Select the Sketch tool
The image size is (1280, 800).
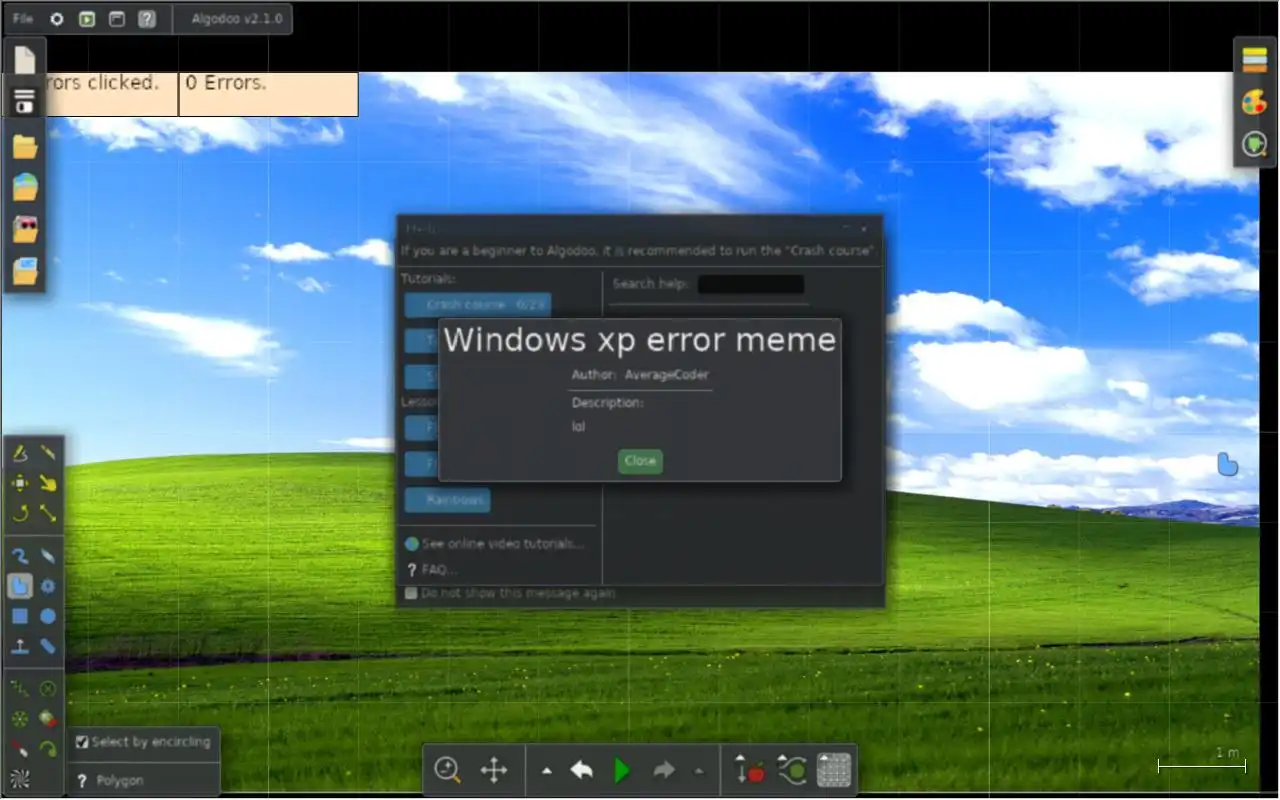(x=19, y=454)
